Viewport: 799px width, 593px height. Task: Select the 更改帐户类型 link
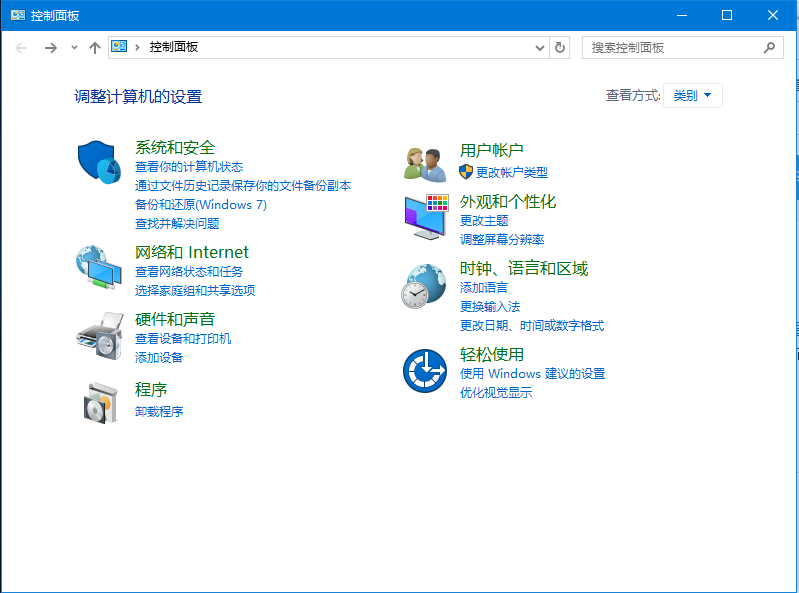[511, 172]
